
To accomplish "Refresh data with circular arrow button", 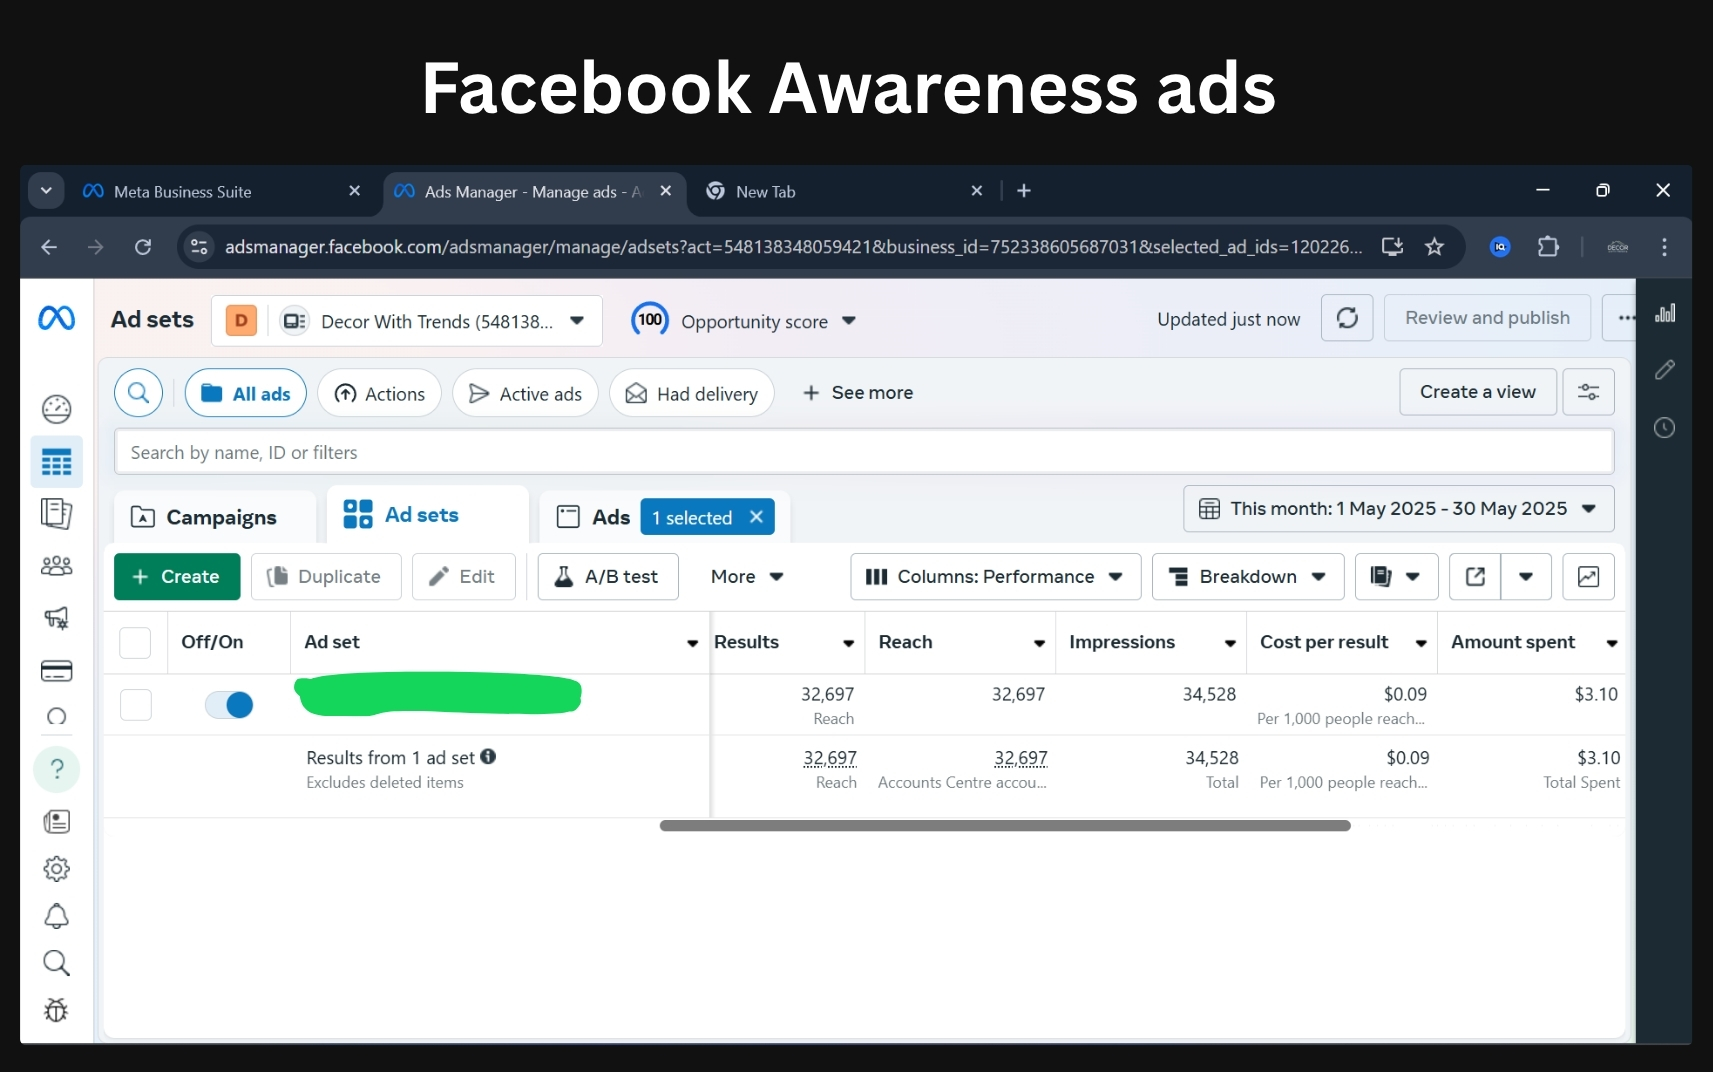I will click(x=1347, y=318).
